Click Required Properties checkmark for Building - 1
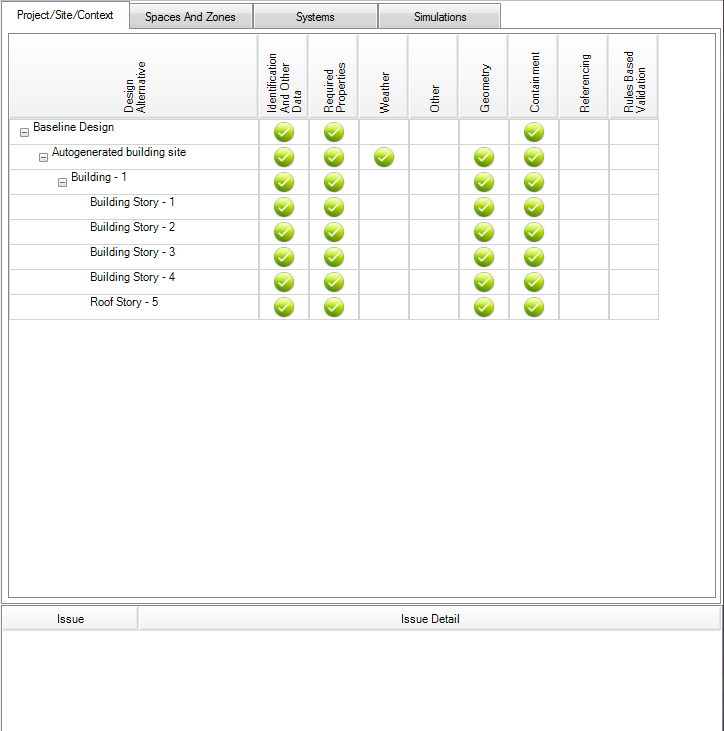724x731 pixels. [334, 182]
